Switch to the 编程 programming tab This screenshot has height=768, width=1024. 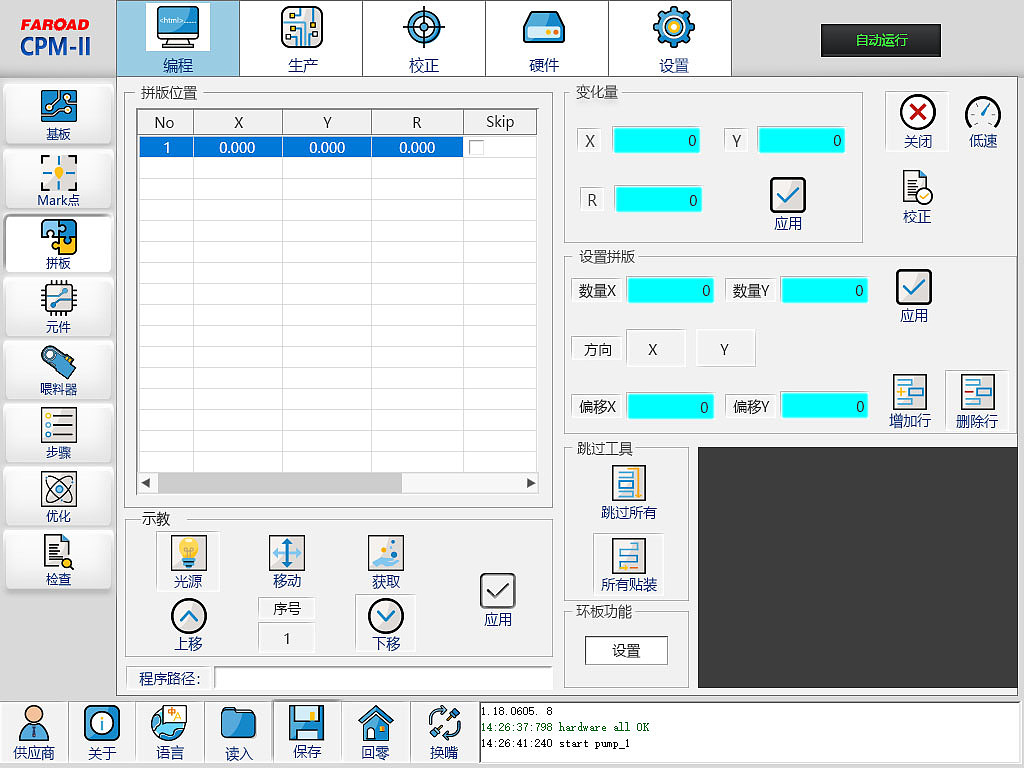point(178,39)
